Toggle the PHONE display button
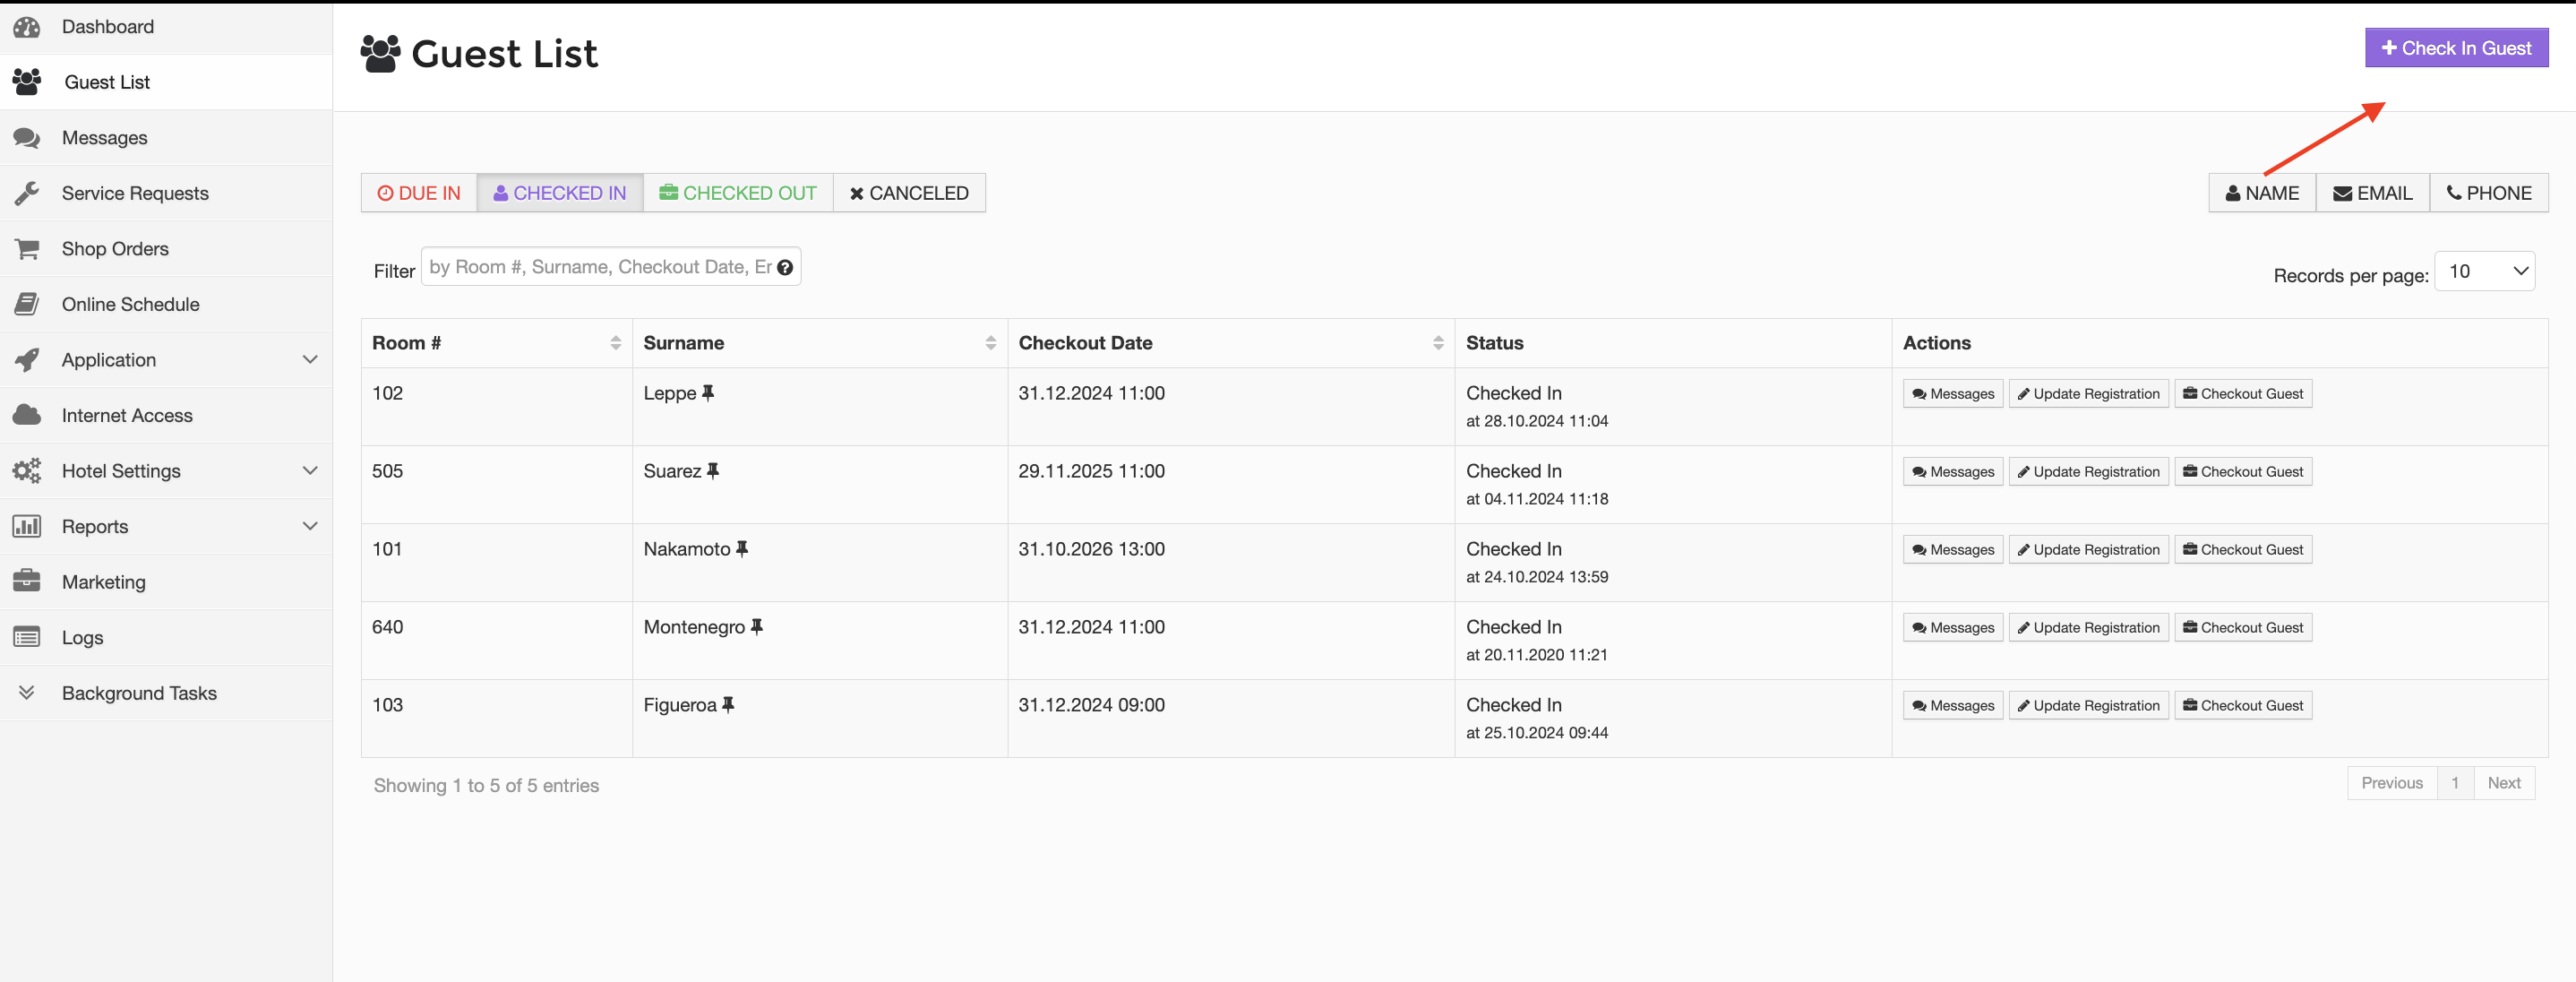The height and width of the screenshot is (982, 2576). pos(2489,193)
